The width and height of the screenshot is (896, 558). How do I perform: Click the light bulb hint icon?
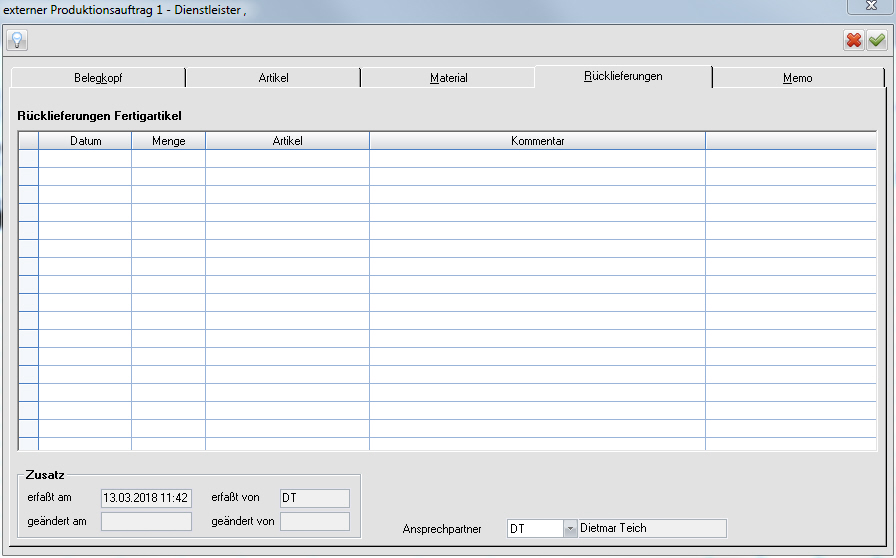pyautogui.click(x=17, y=40)
